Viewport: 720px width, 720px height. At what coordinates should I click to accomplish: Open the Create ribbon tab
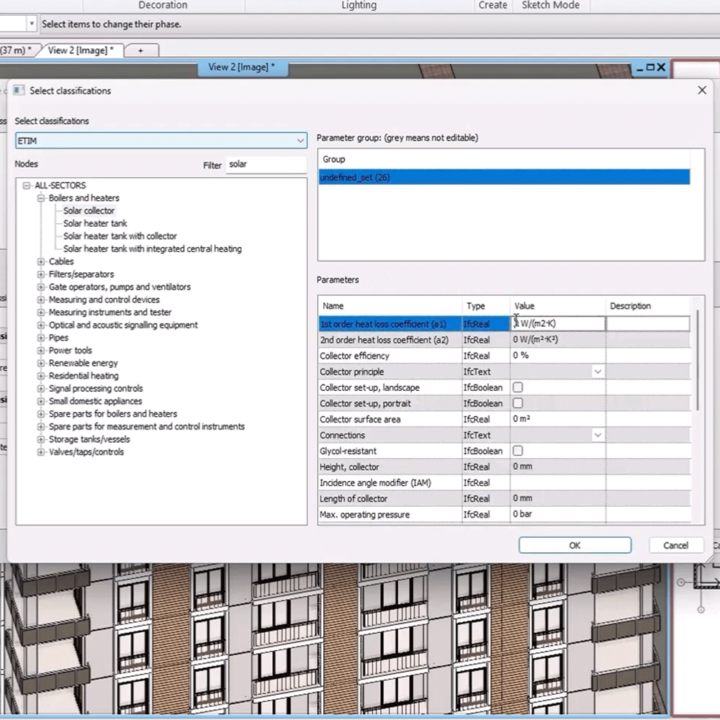pos(492,6)
